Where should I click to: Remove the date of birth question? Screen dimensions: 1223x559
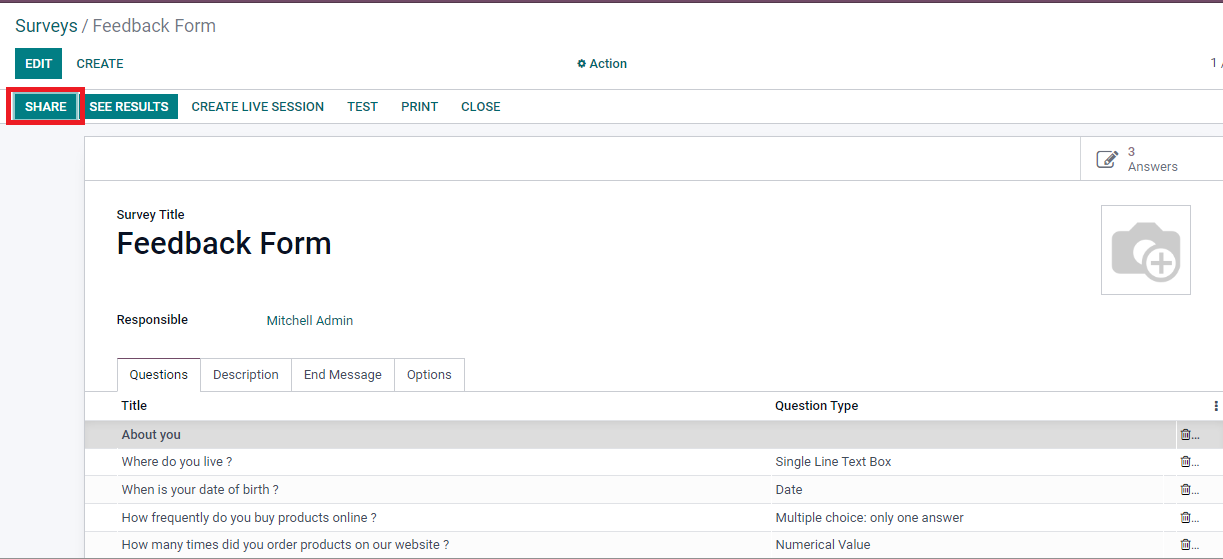1185,490
